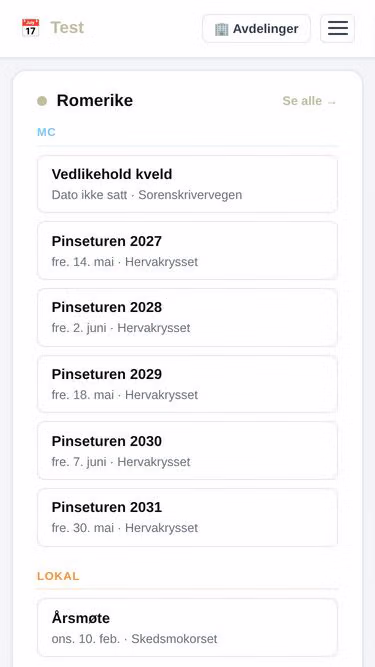
Task: Select the Pinseturen 2028 event
Action: pos(188,317)
